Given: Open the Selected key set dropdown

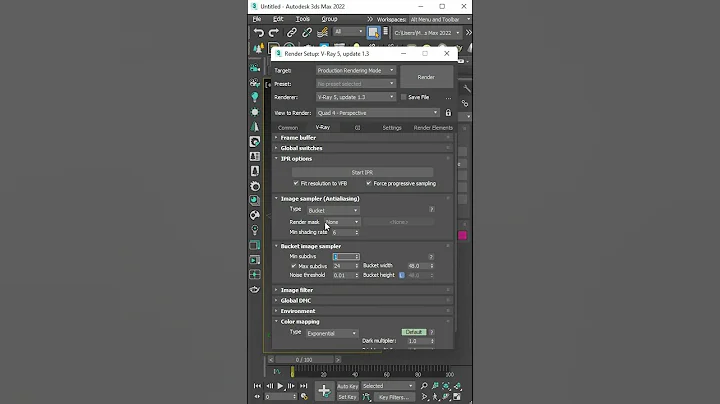Looking at the screenshot, I should [388, 386].
